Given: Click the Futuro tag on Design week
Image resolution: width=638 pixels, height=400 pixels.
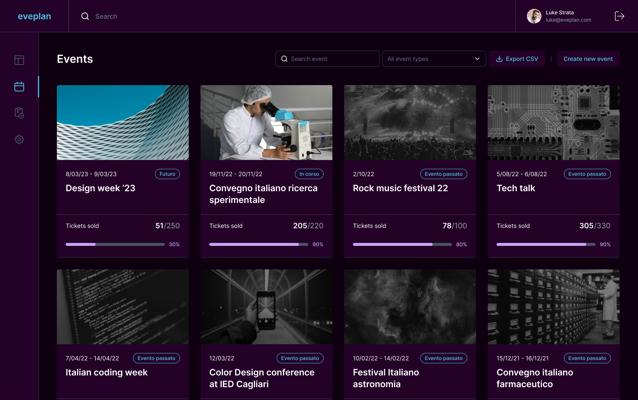Looking at the screenshot, I should click(167, 174).
